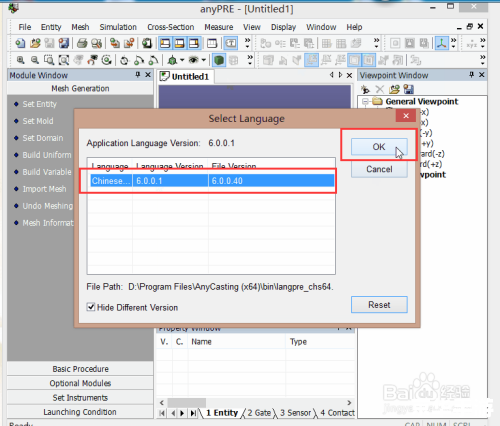
Task: Uncheck Hide Different Version checkbox
Action: click(x=91, y=307)
